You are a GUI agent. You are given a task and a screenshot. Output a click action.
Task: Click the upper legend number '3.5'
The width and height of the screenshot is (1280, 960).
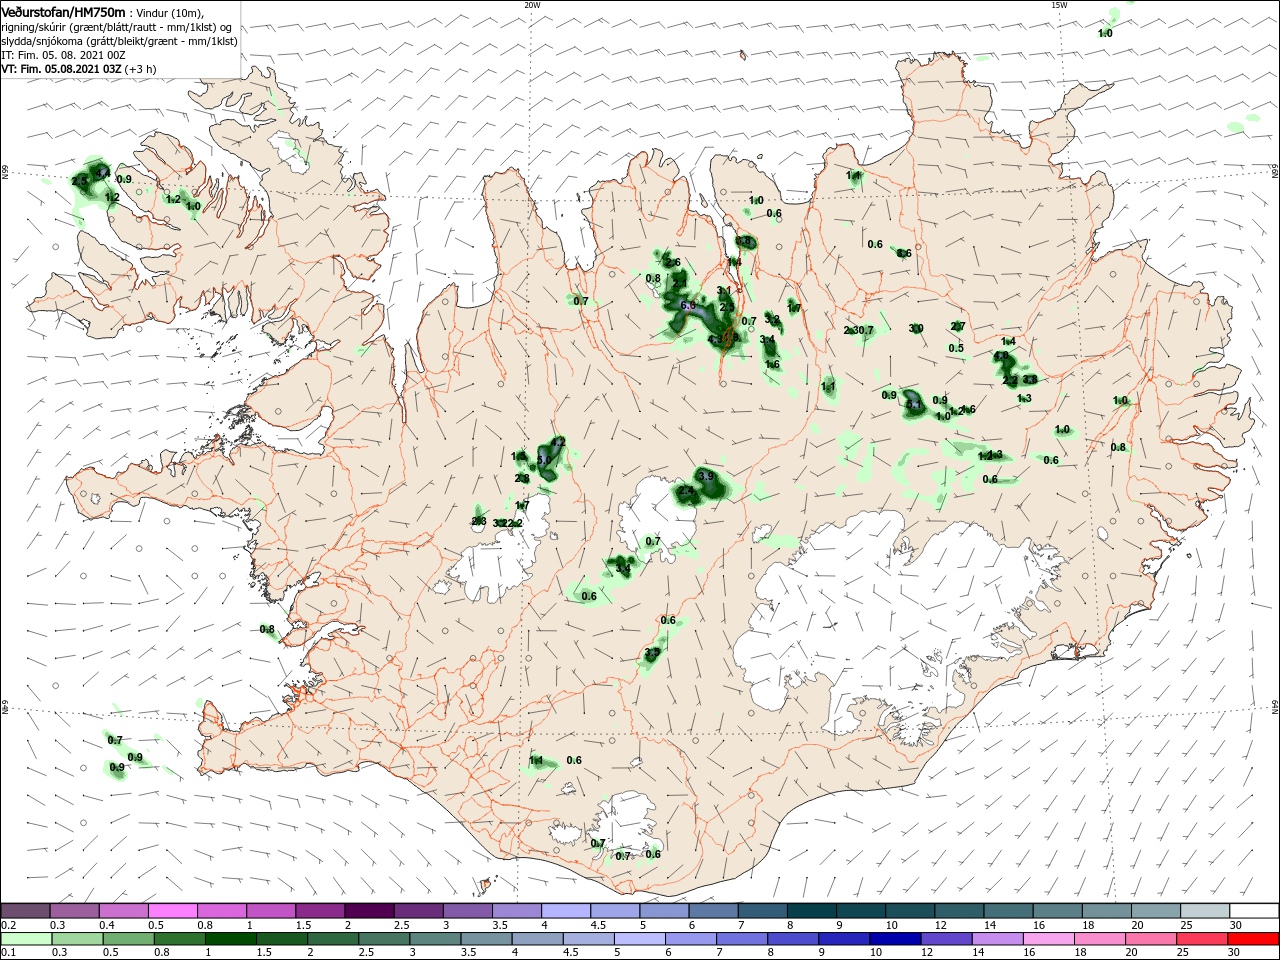coord(500,926)
